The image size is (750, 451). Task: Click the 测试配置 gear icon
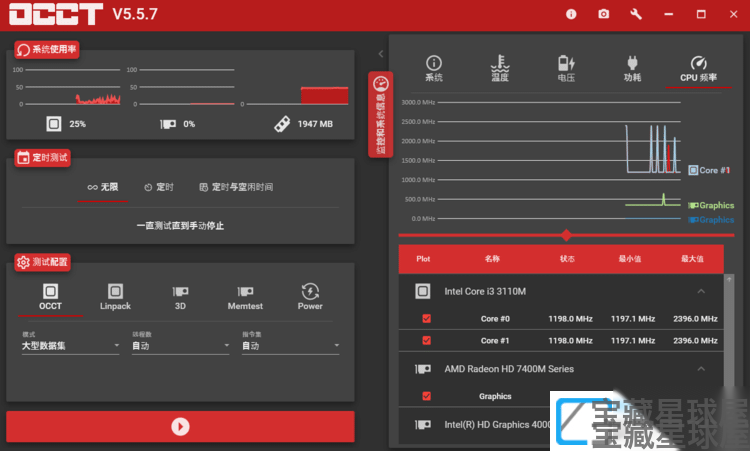(x=23, y=262)
